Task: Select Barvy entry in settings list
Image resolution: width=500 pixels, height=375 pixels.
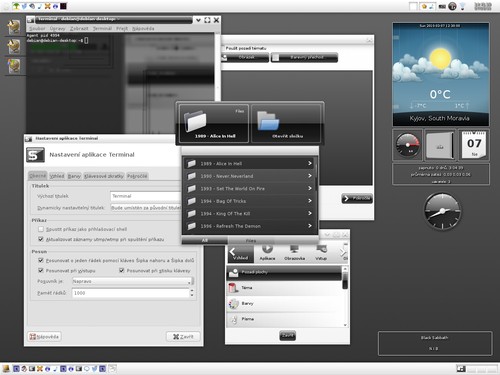Action: [284, 304]
